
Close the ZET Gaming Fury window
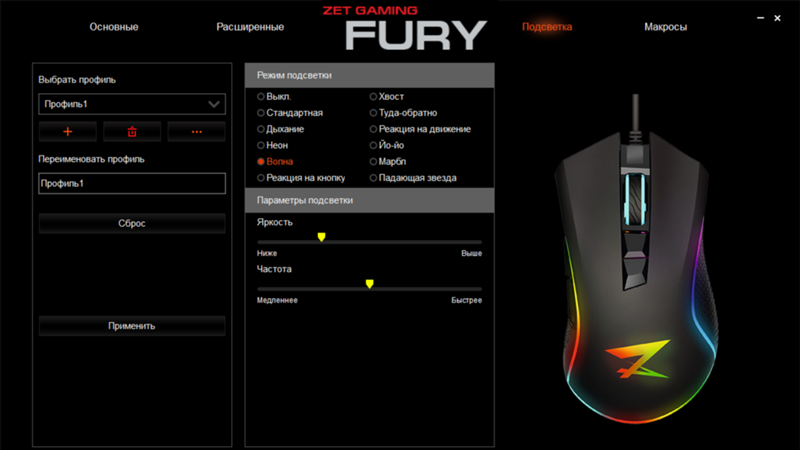click(777, 18)
